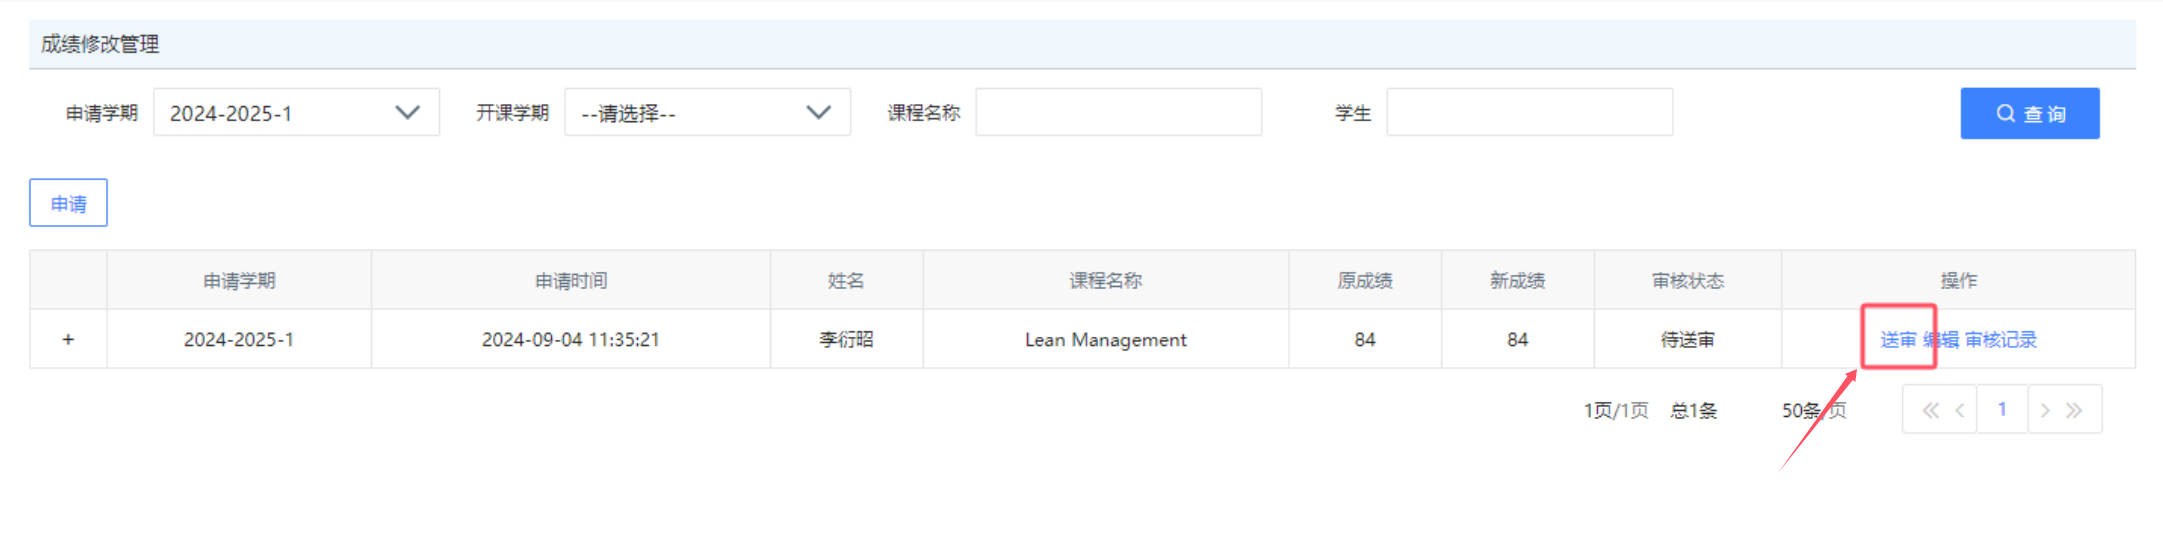Image resolution: width=2163 pixels, height=552 pixels.
Task: Jump to the last page of results
Action: (x=2075, y=410)
